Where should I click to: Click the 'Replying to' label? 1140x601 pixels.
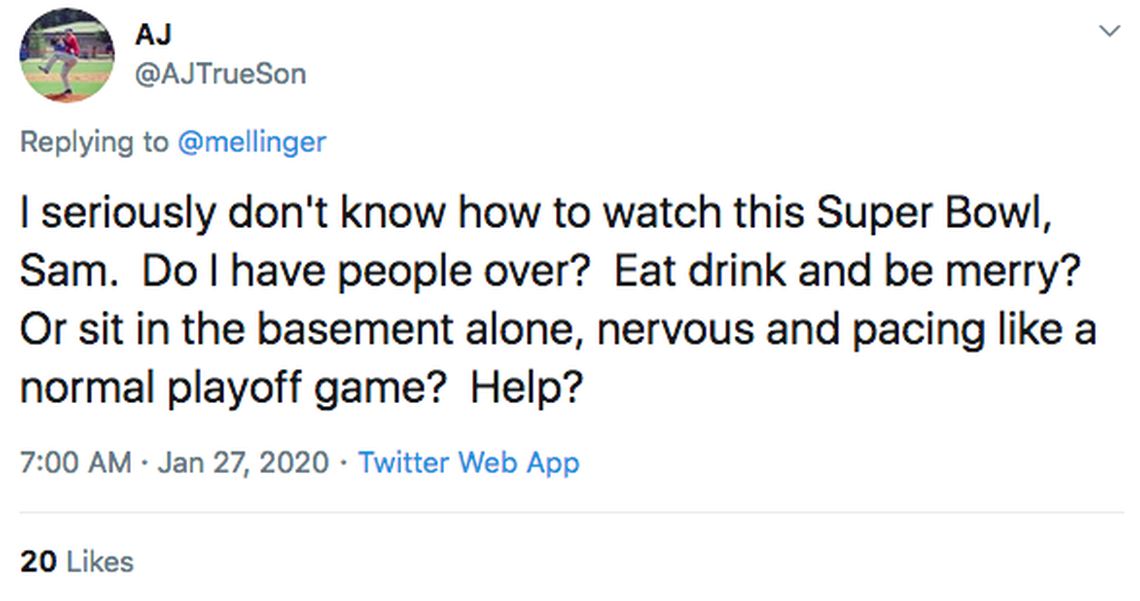coord(95,142)
